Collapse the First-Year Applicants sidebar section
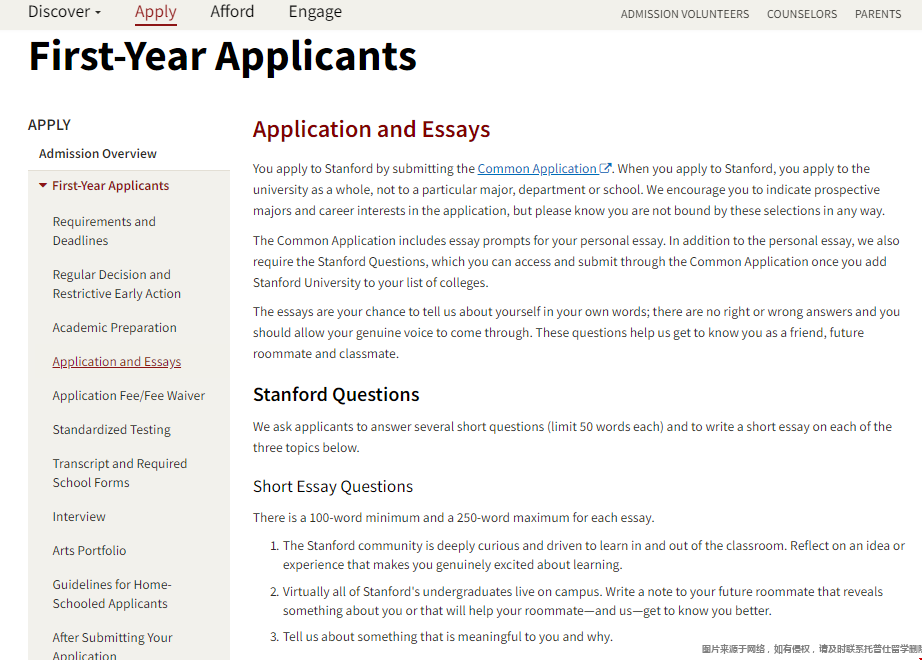 [x=43, y=186]
